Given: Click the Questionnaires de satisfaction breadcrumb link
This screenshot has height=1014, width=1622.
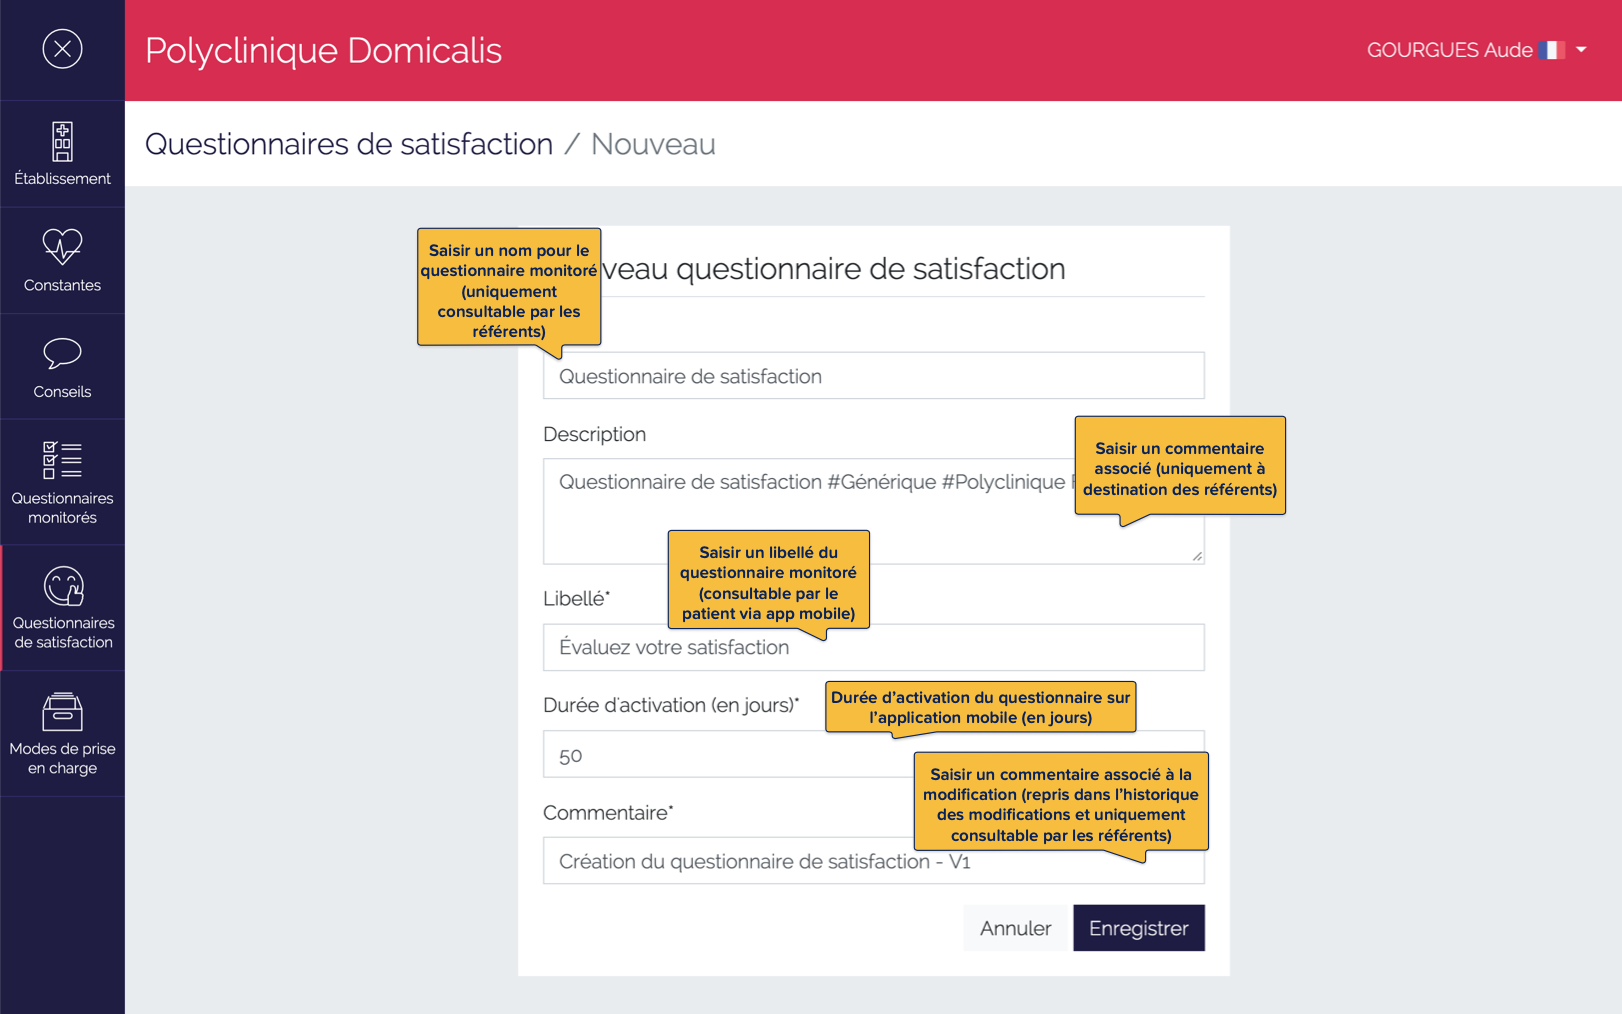Looking at the screenshot, I should tap(349, 144).
